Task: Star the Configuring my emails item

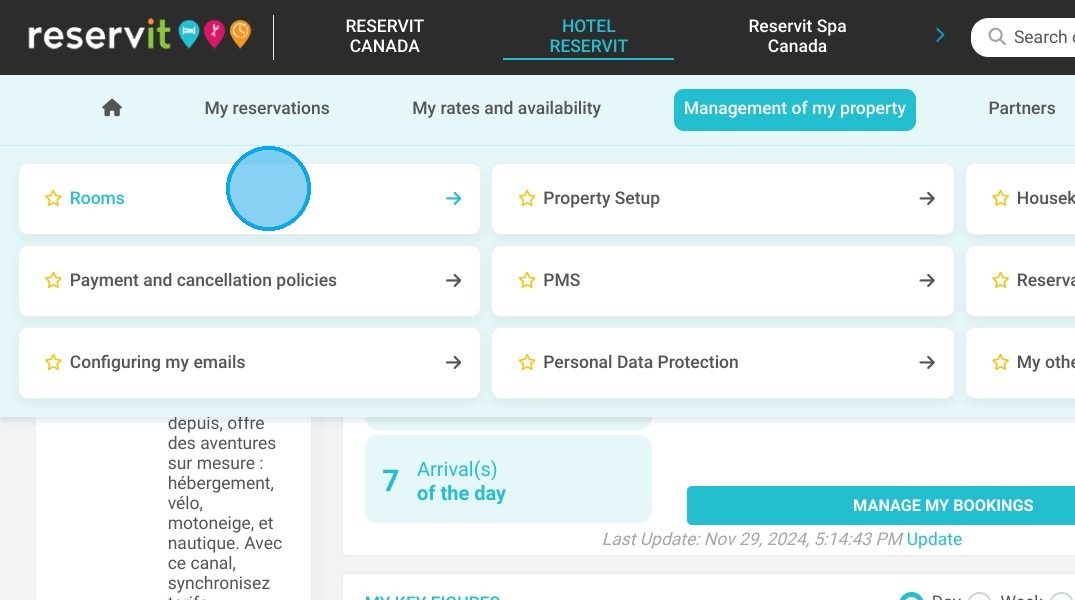Action: point(53,362)
